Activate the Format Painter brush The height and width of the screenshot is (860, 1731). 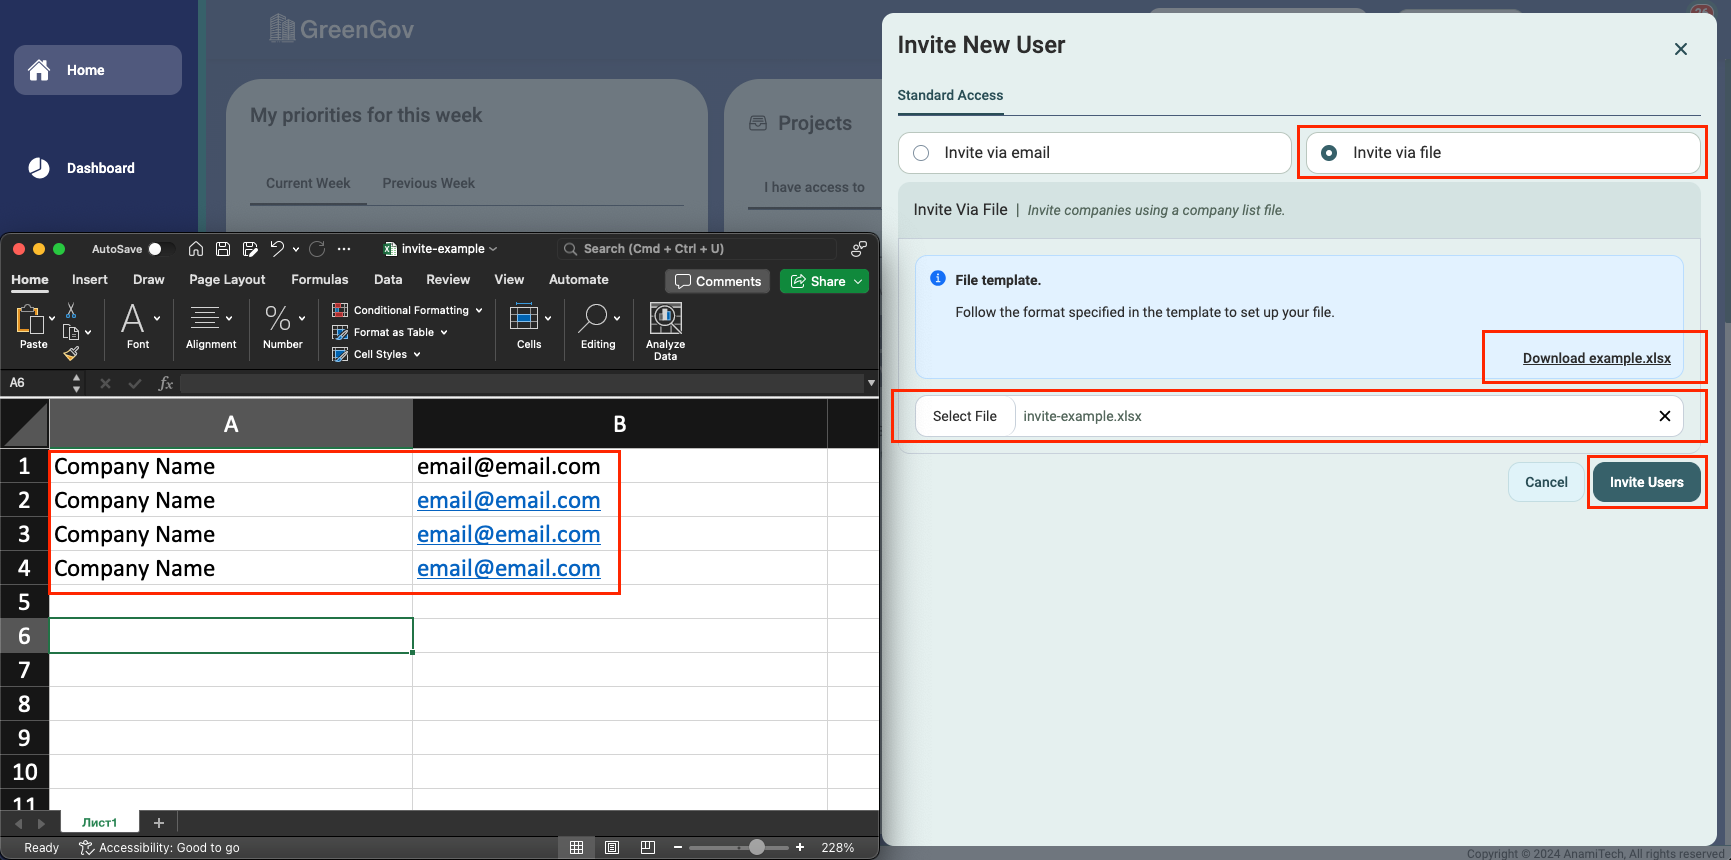click(x=71, y=353)
